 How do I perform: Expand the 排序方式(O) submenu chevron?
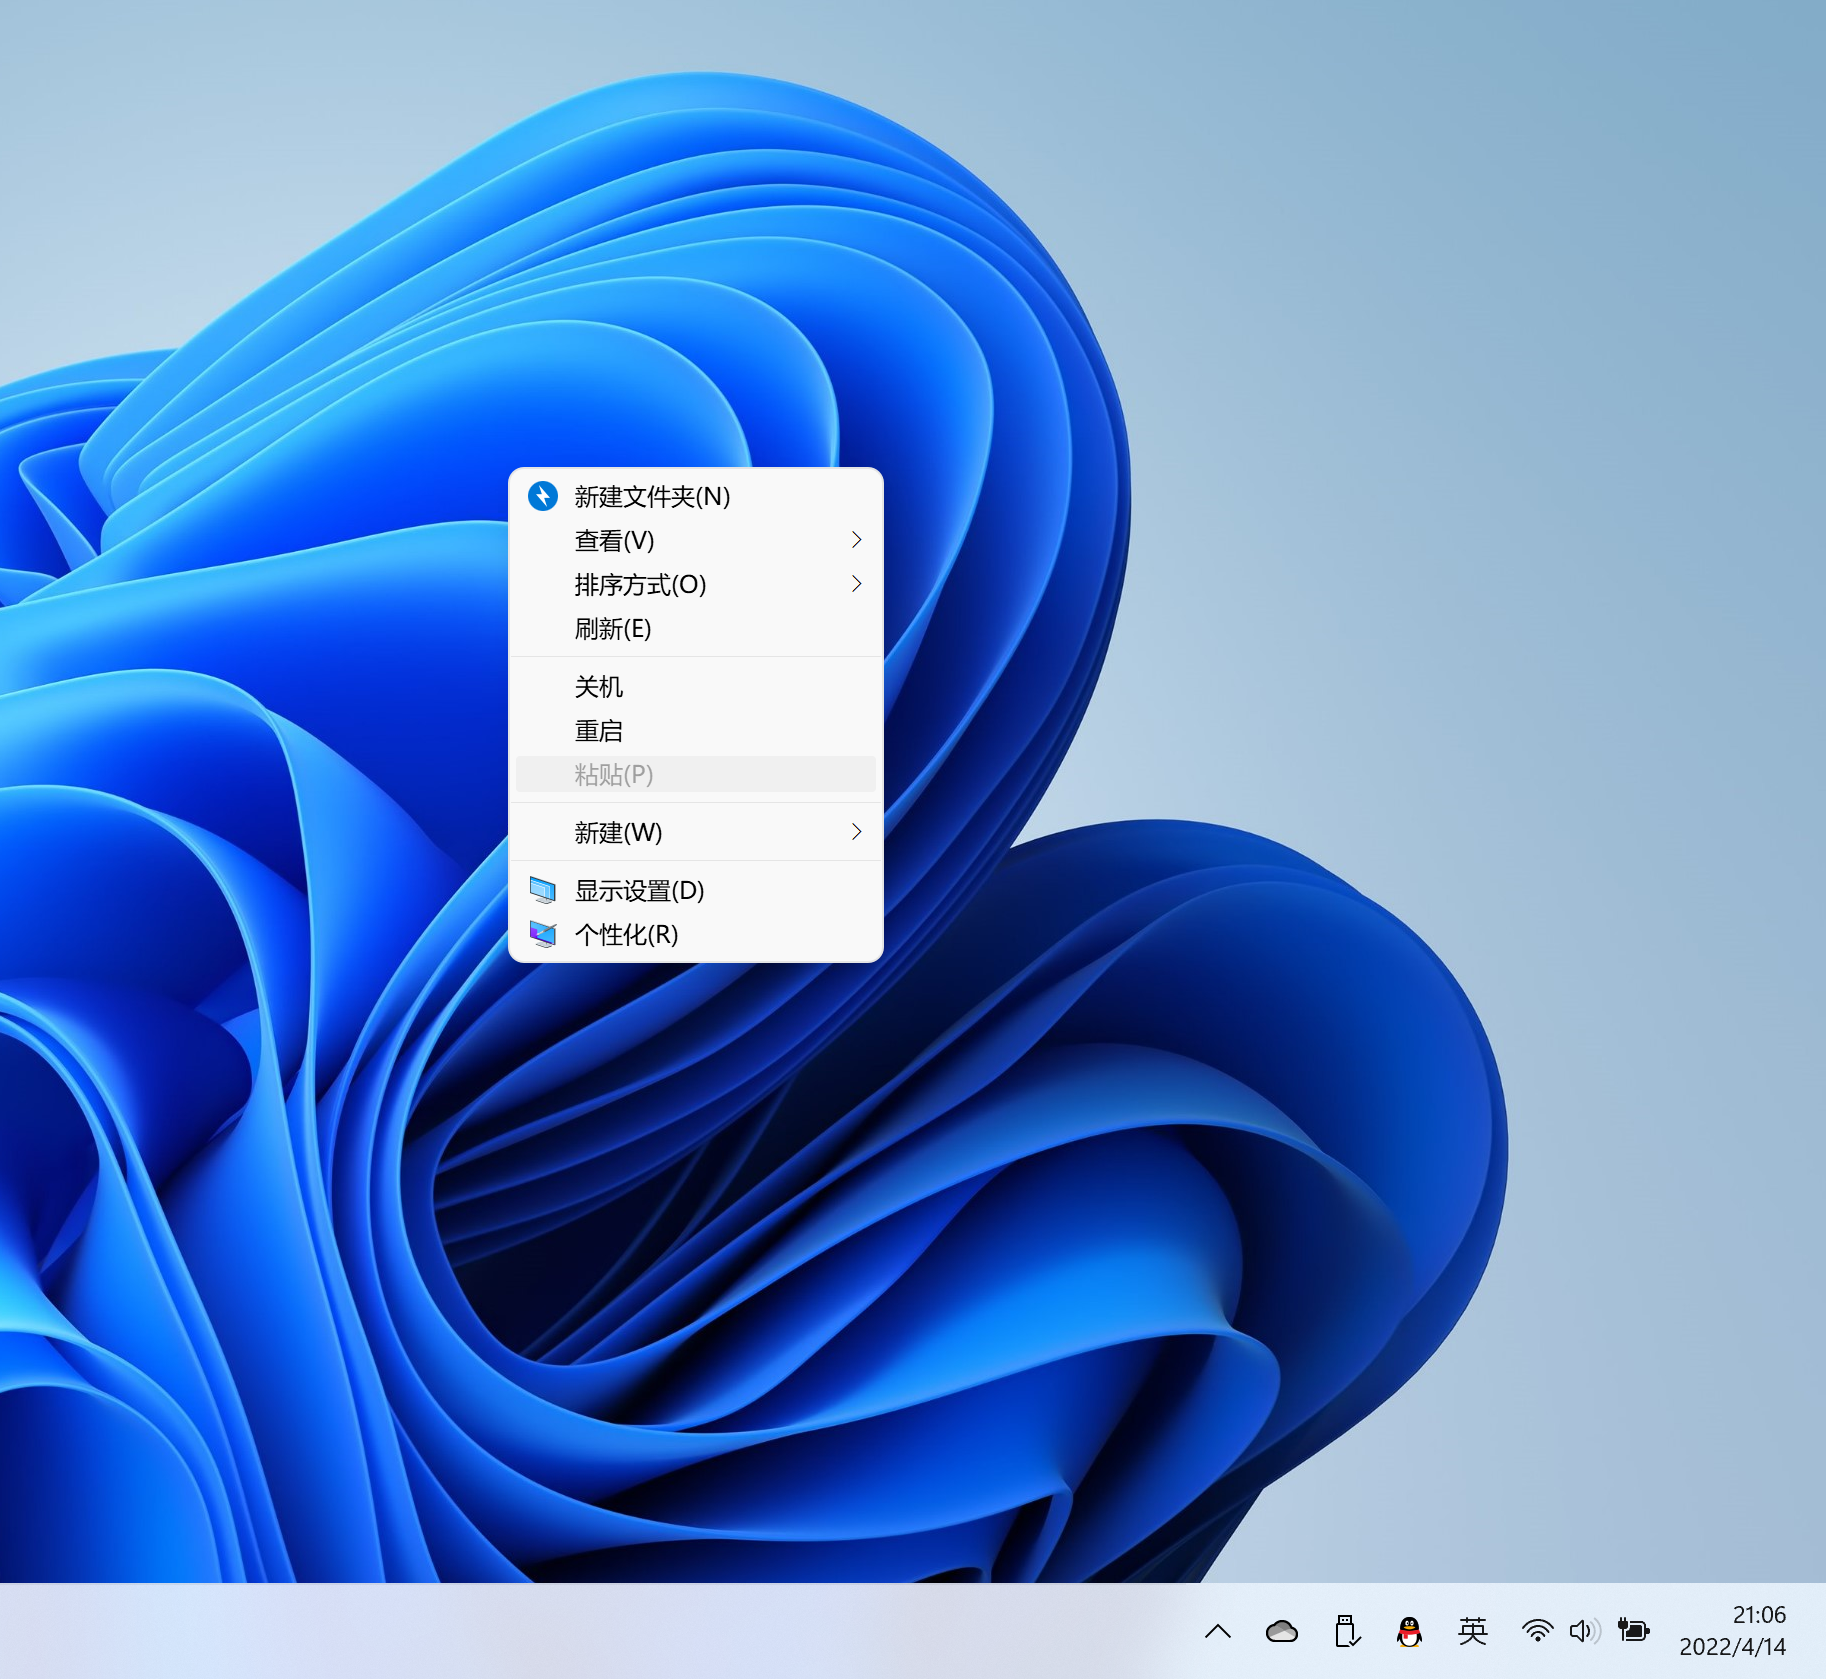pyautogui.click(x=856, y=584)
